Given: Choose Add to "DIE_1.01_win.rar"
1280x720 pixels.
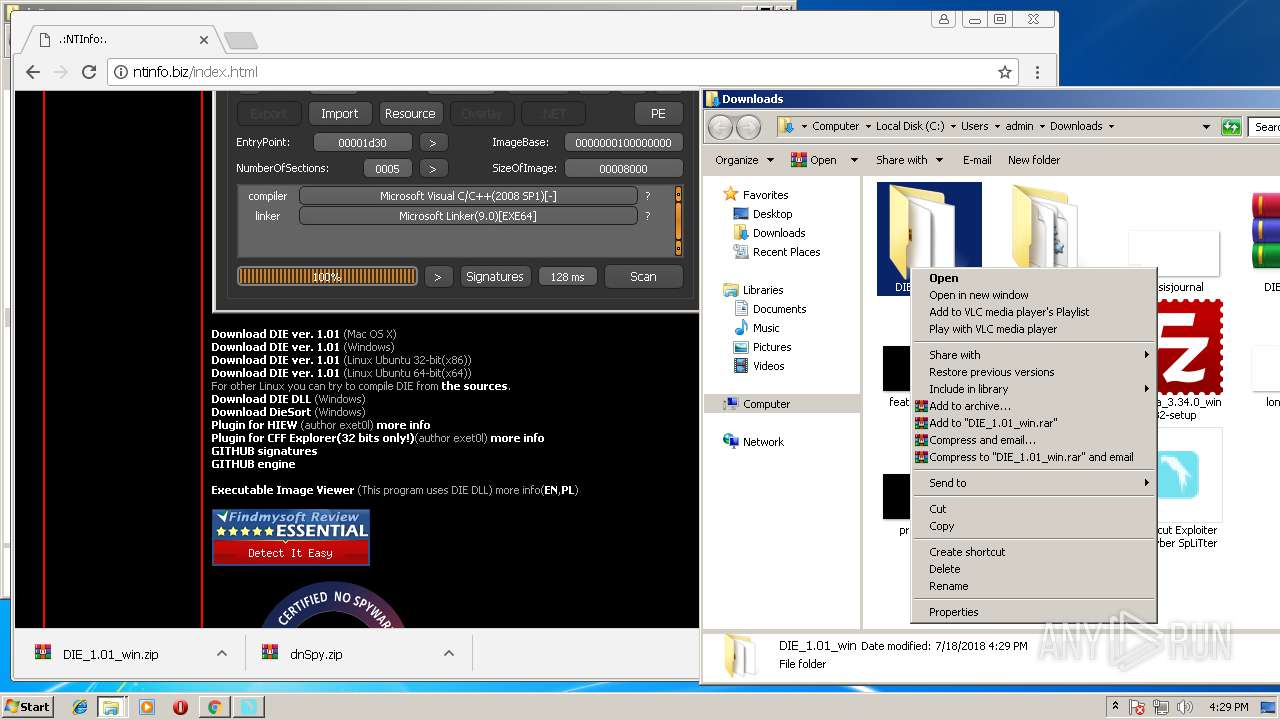Looking at the screenshot, I should [1034, 423].
